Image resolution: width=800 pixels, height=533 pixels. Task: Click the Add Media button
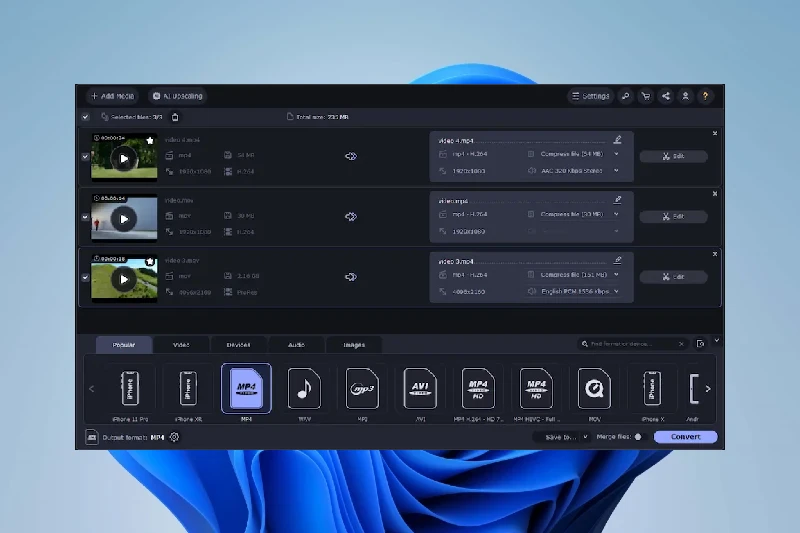[x=112, y=96]
